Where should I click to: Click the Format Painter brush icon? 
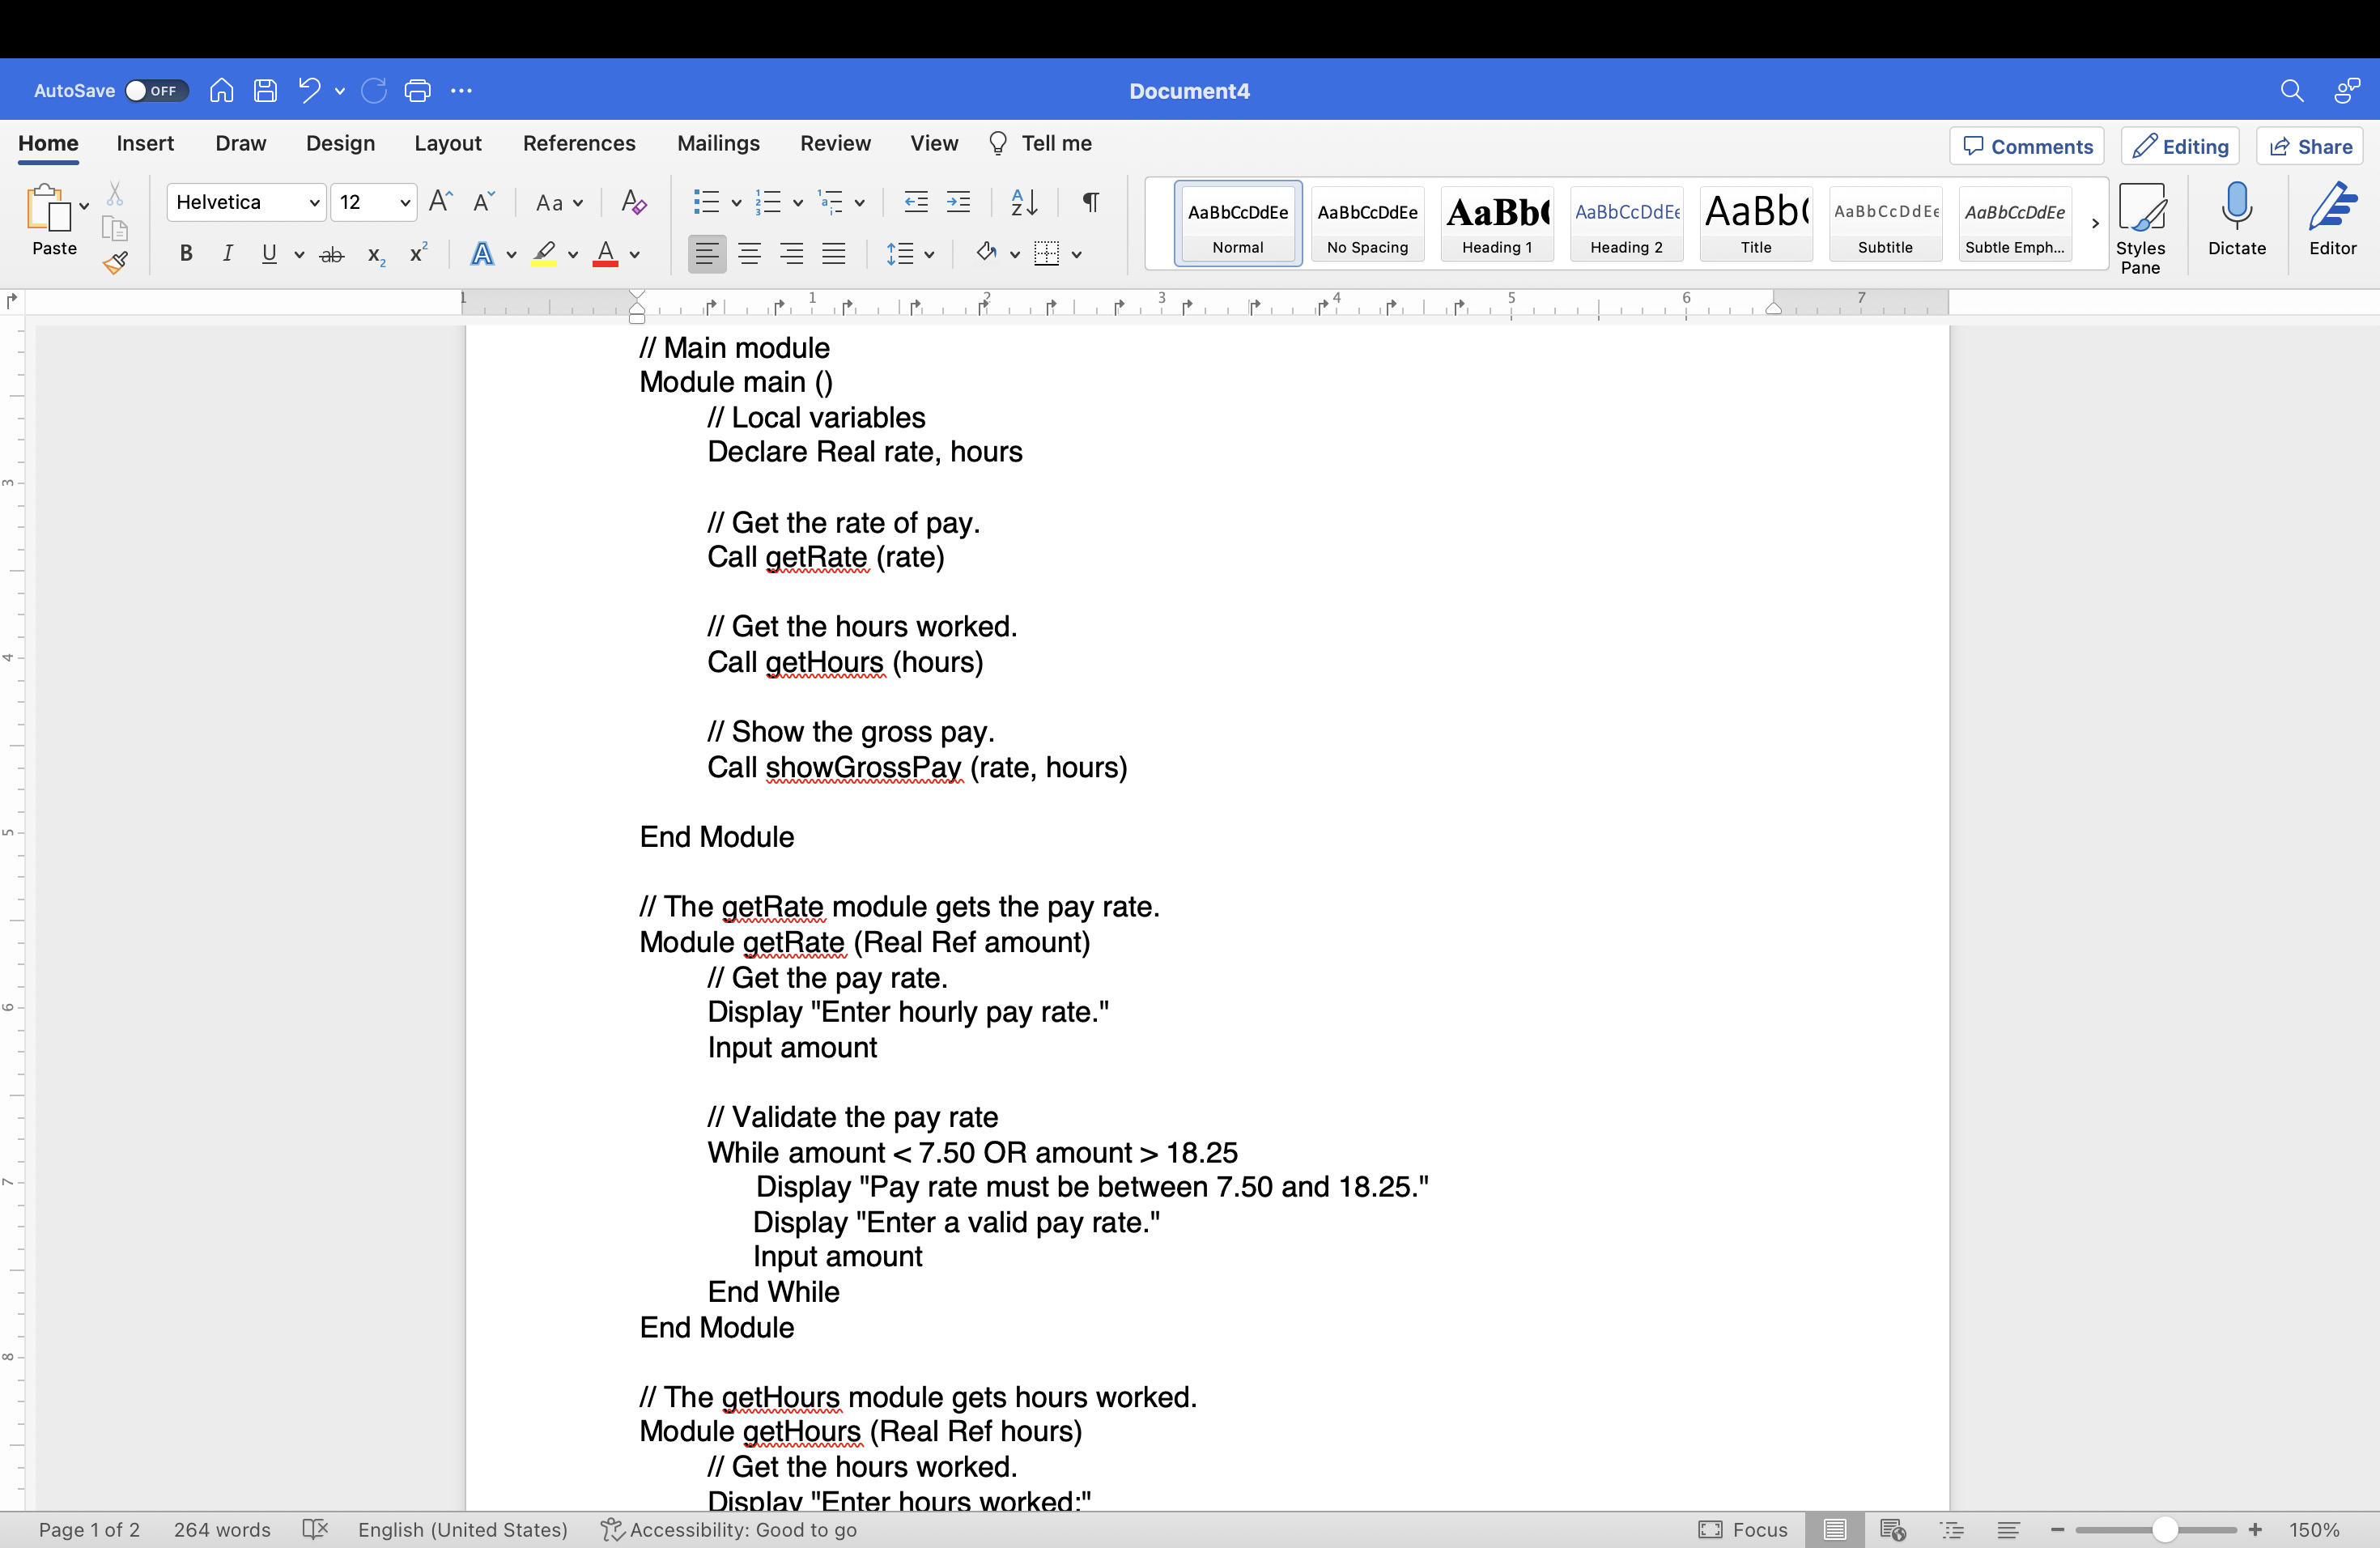(x=115, y=263)
